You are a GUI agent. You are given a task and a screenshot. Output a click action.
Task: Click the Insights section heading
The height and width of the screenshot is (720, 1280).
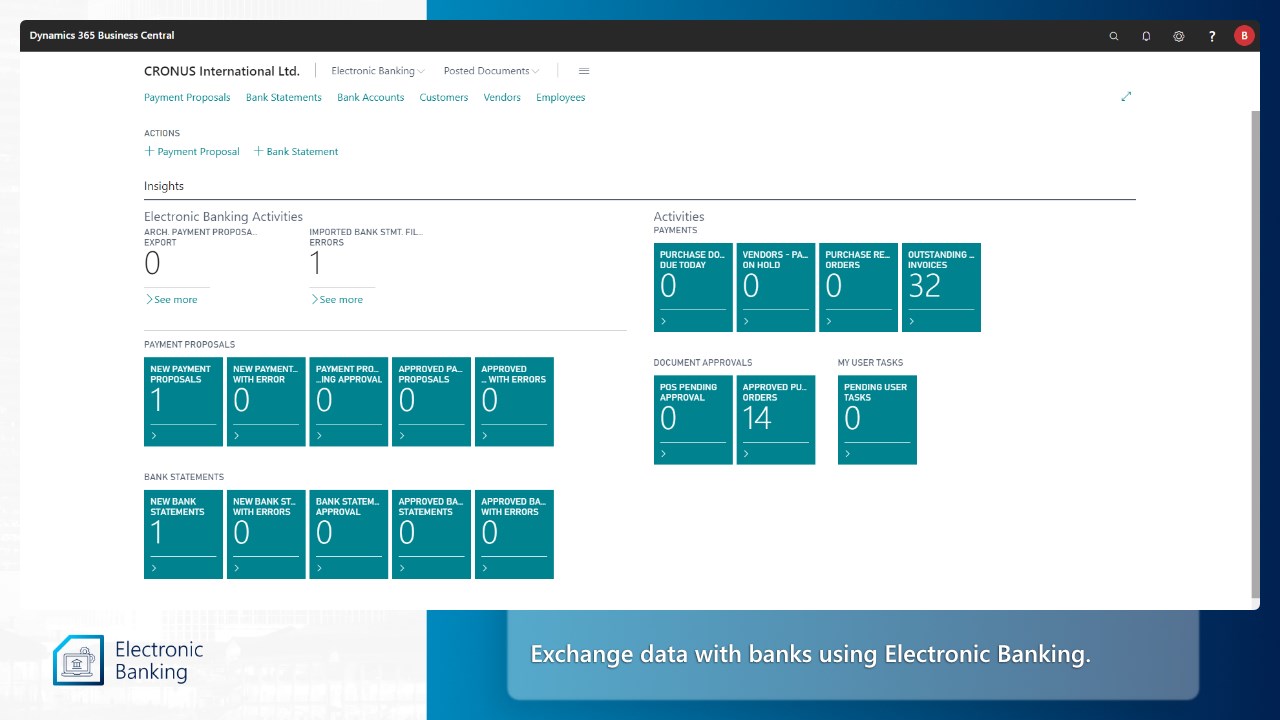(x=164, y=186)
